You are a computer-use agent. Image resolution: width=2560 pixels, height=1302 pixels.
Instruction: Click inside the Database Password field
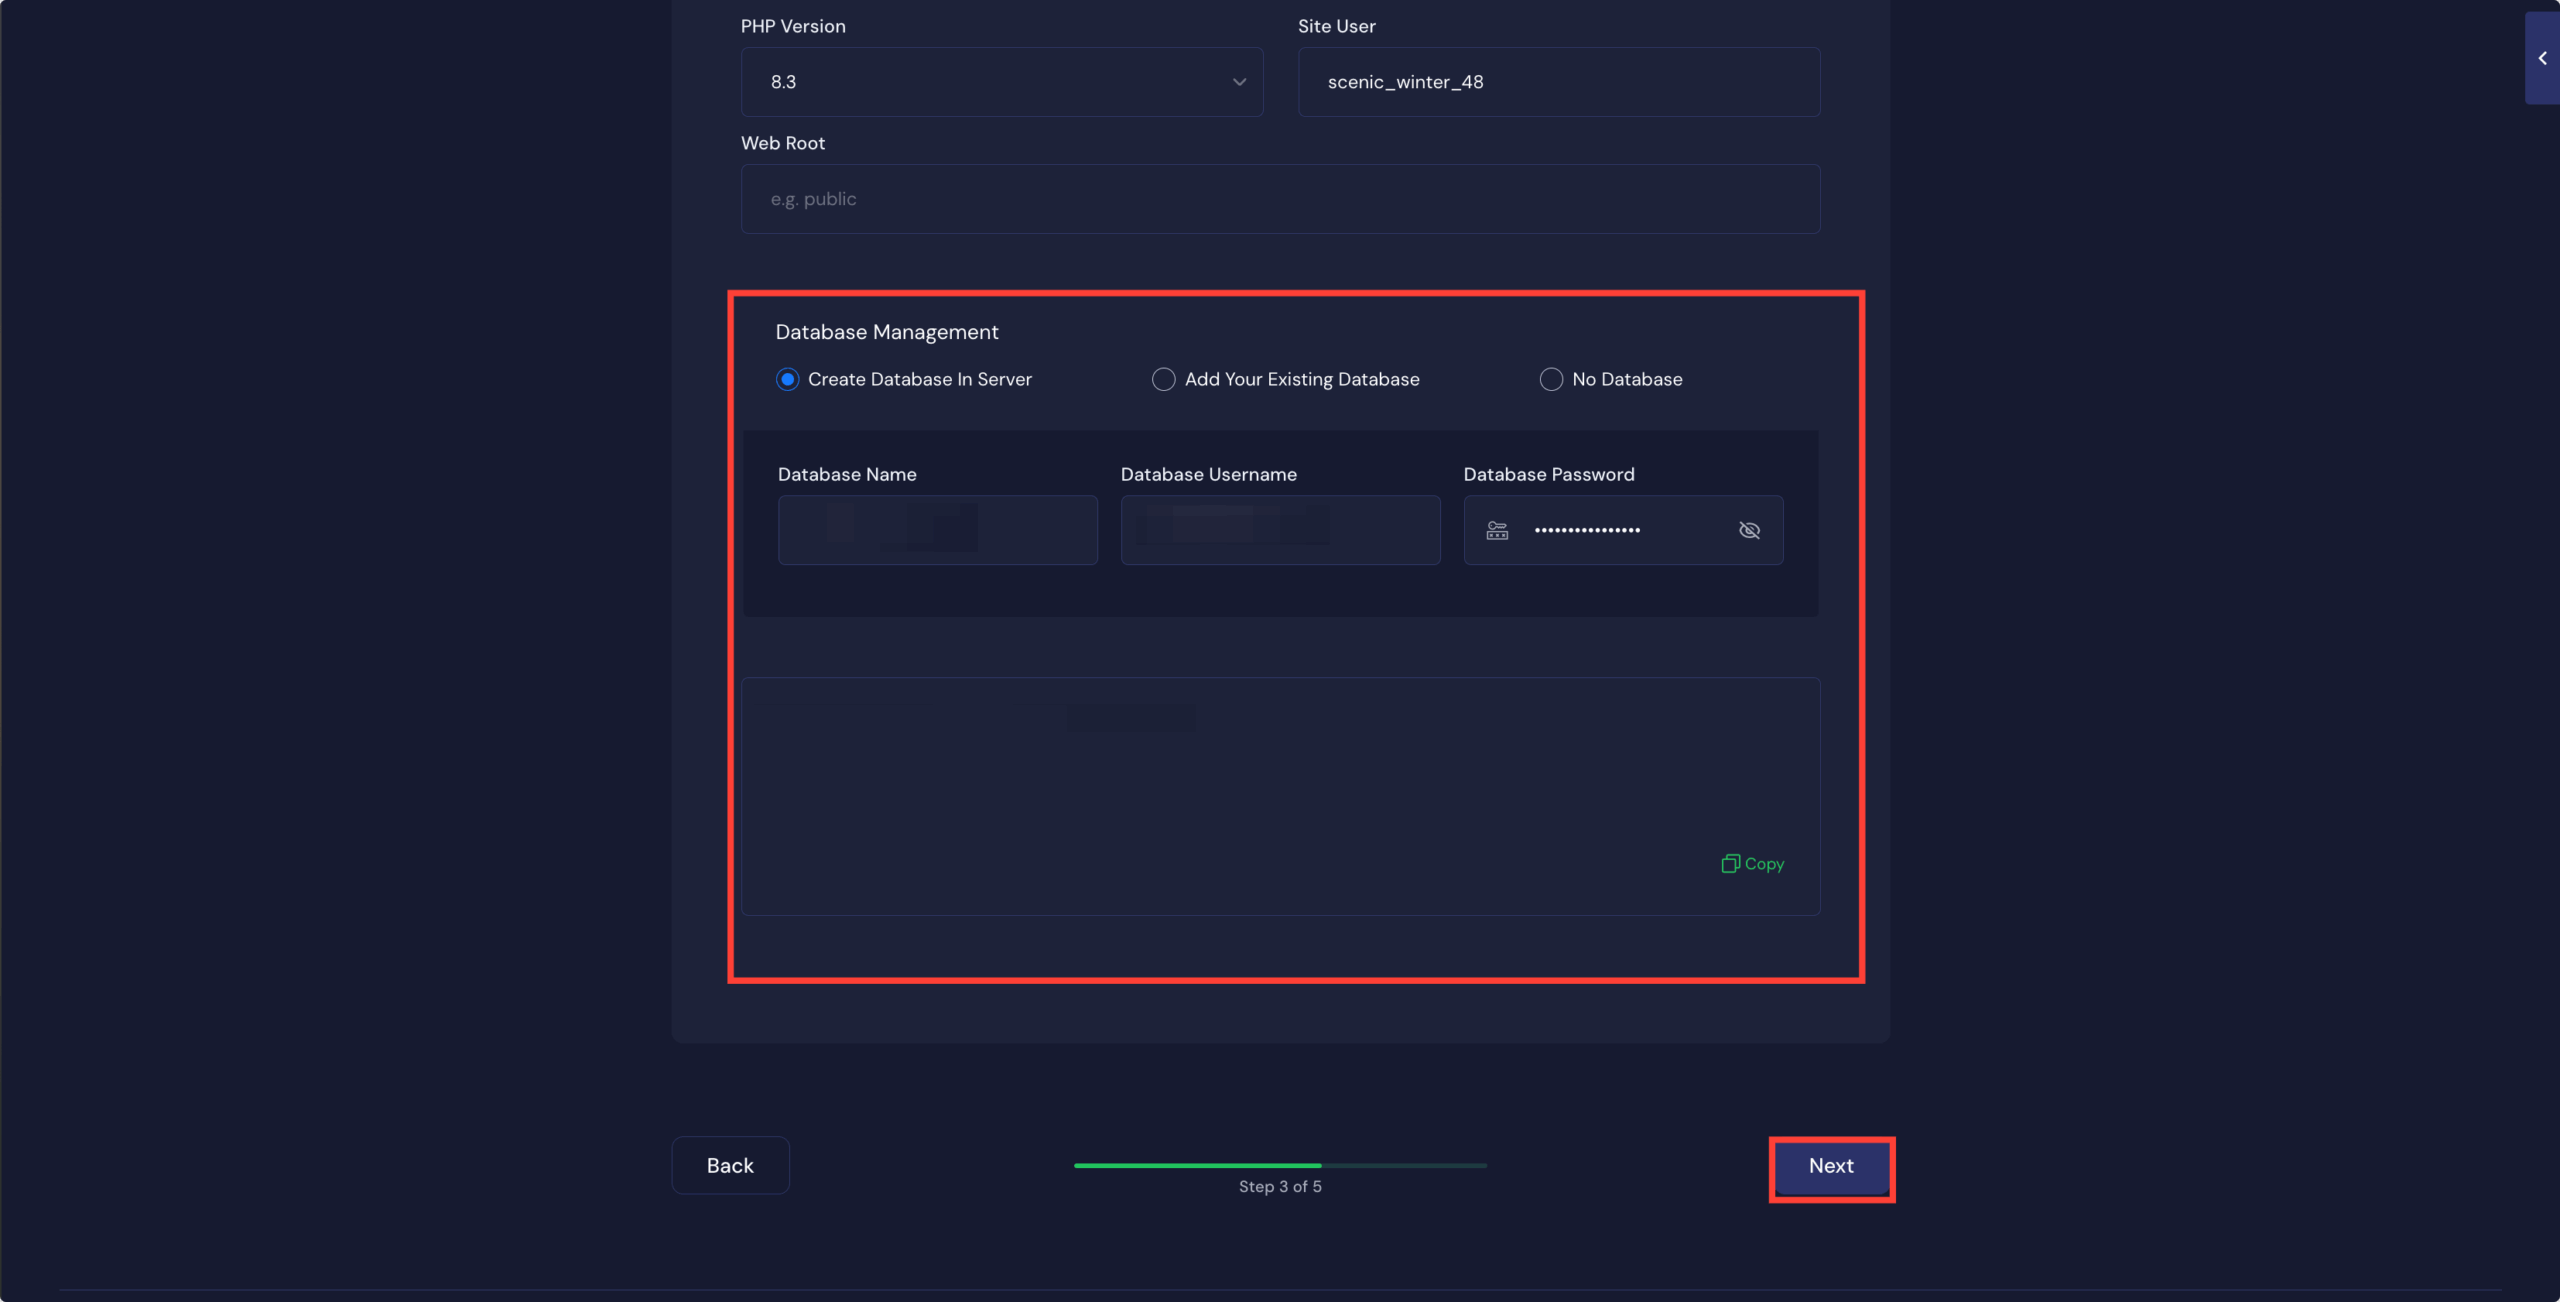(1620, 530)
